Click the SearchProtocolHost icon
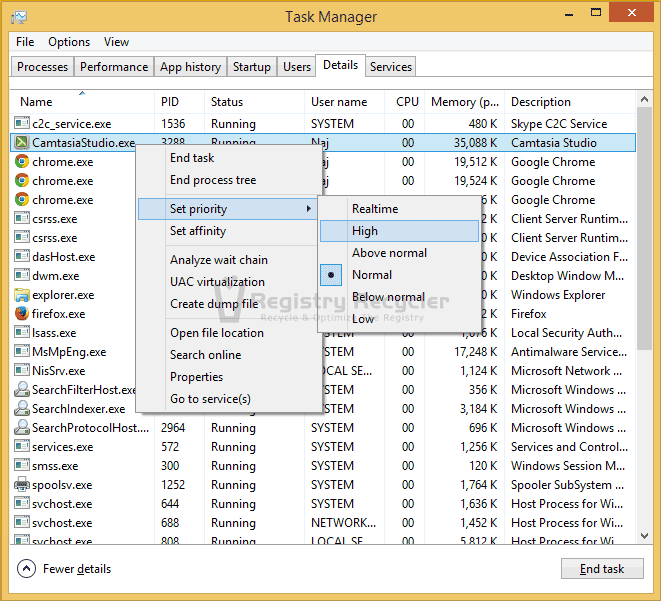Image resolution: width=661 pixels, height=601 pixels. 21,427
